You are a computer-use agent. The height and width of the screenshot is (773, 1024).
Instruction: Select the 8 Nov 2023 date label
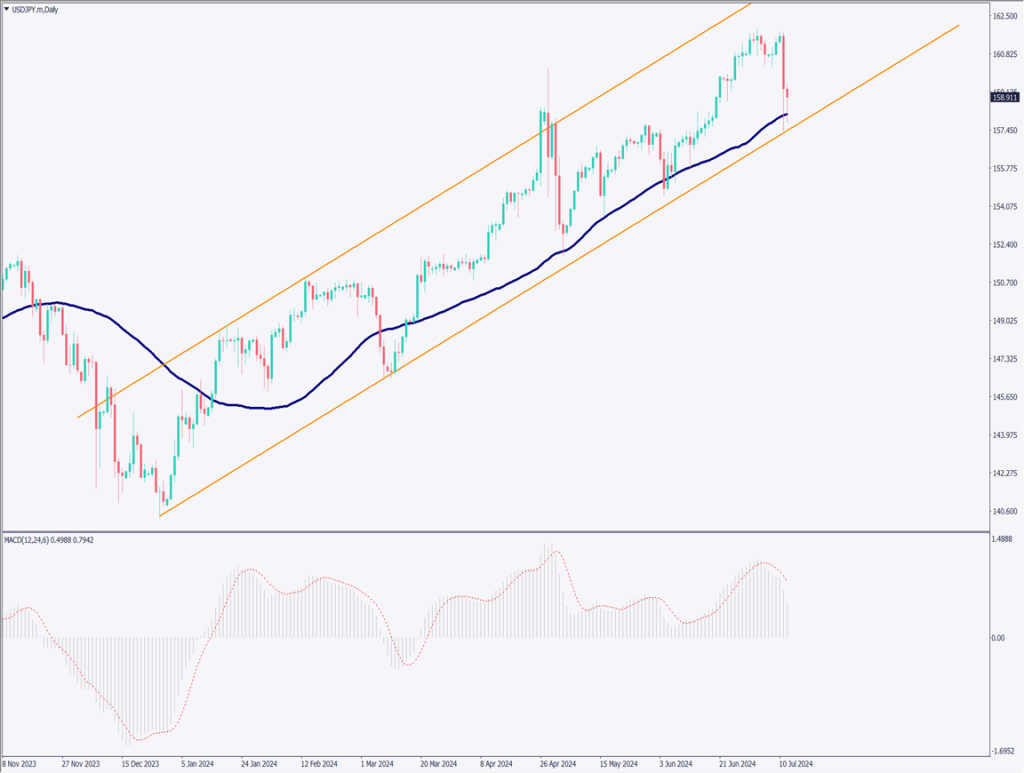coord(22,763)
